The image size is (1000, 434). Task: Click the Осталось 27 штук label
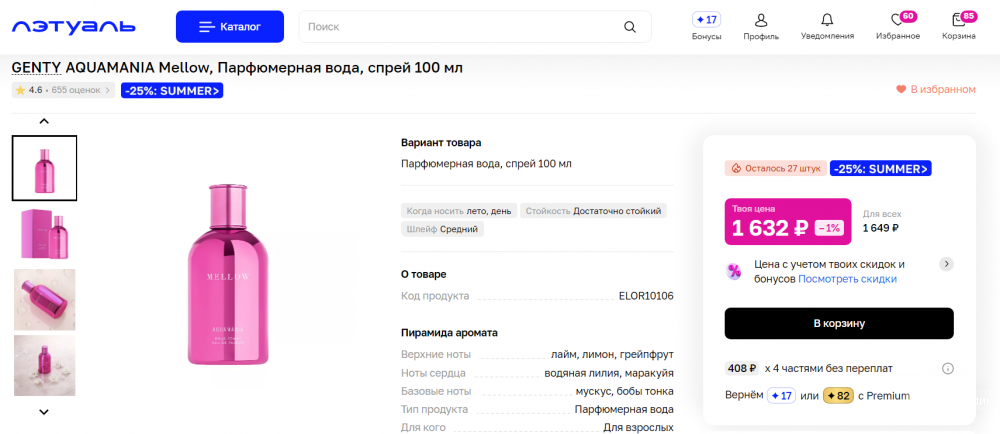pyautogui.click(x=776, y=169)
